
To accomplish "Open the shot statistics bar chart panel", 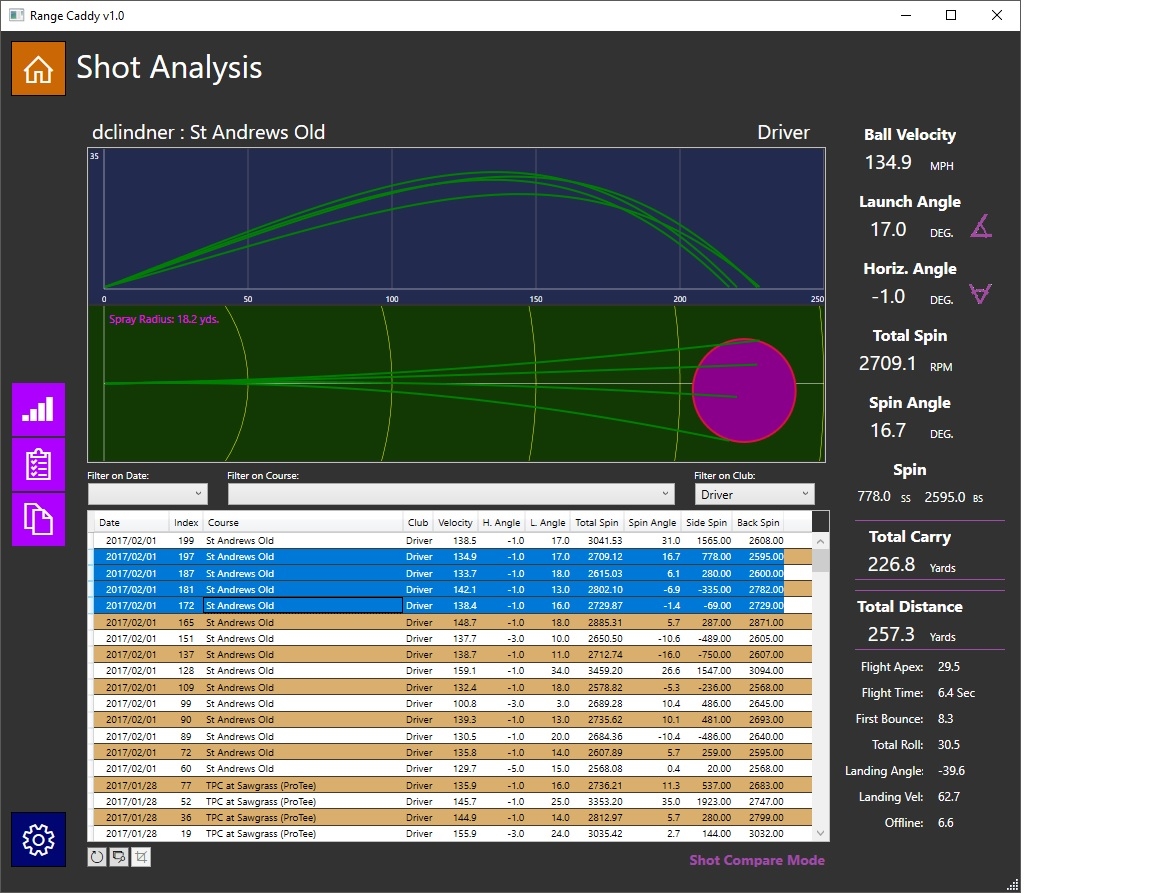I will [x=38, y=408].
